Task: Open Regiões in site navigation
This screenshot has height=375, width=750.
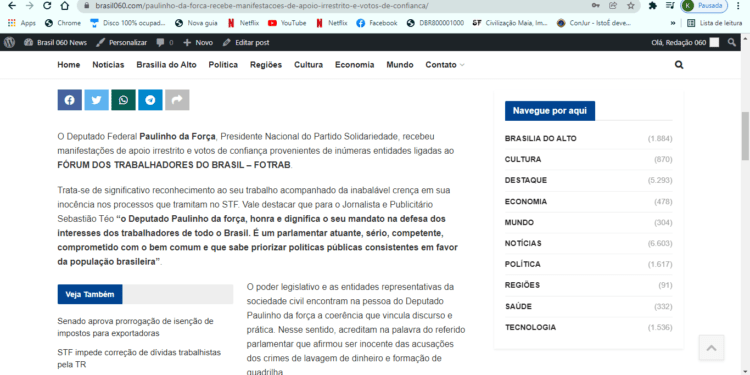Action: [x=266, y=65]
